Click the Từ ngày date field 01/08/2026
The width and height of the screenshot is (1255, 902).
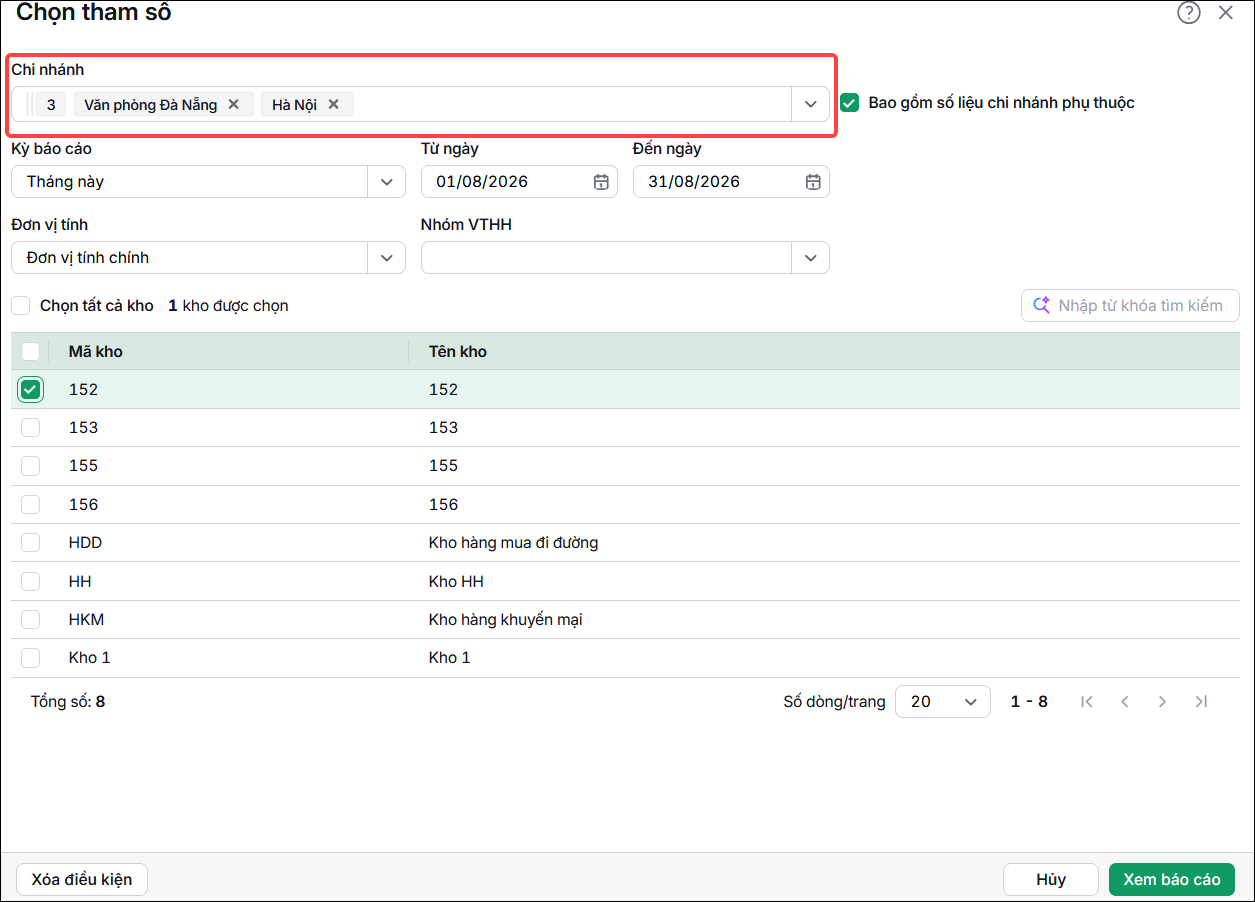[519, 182]
